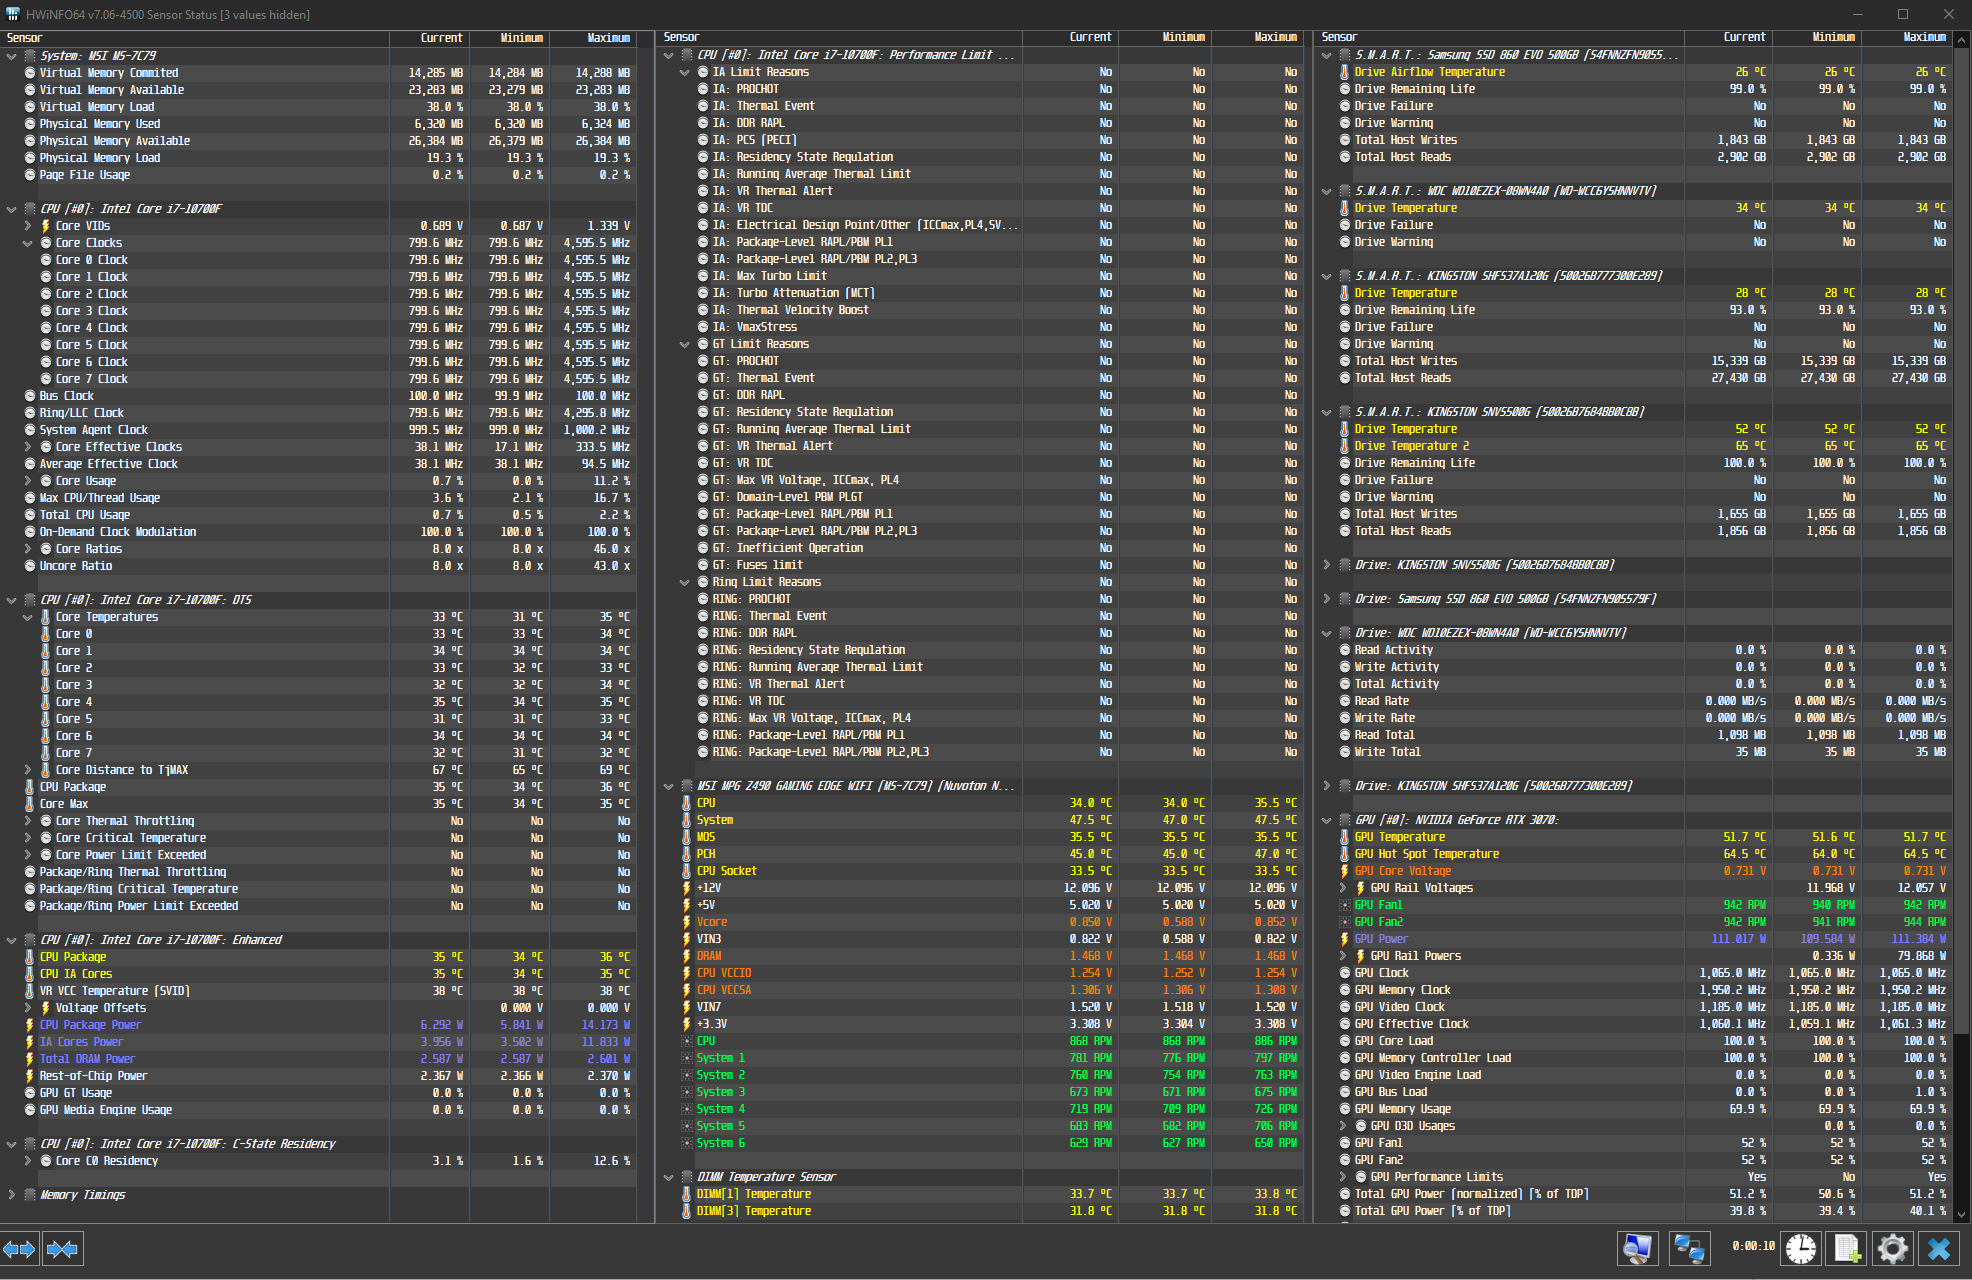Close sensors with the blue X icon

coord(1938,1249)
